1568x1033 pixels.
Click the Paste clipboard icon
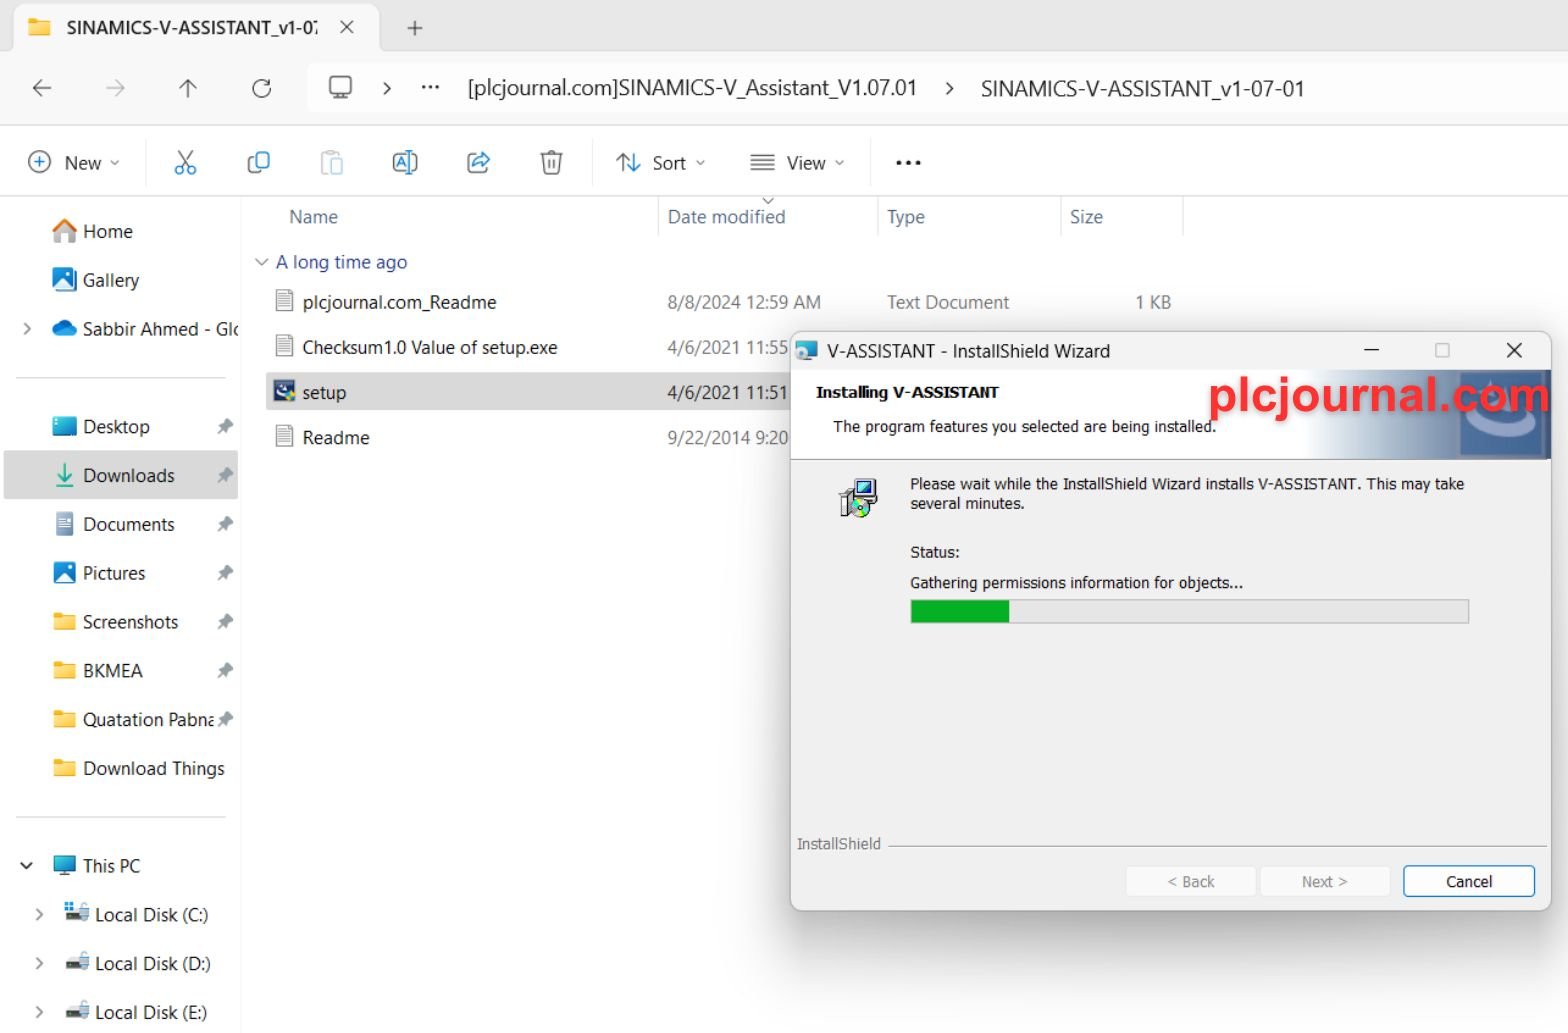click(331, 162)
